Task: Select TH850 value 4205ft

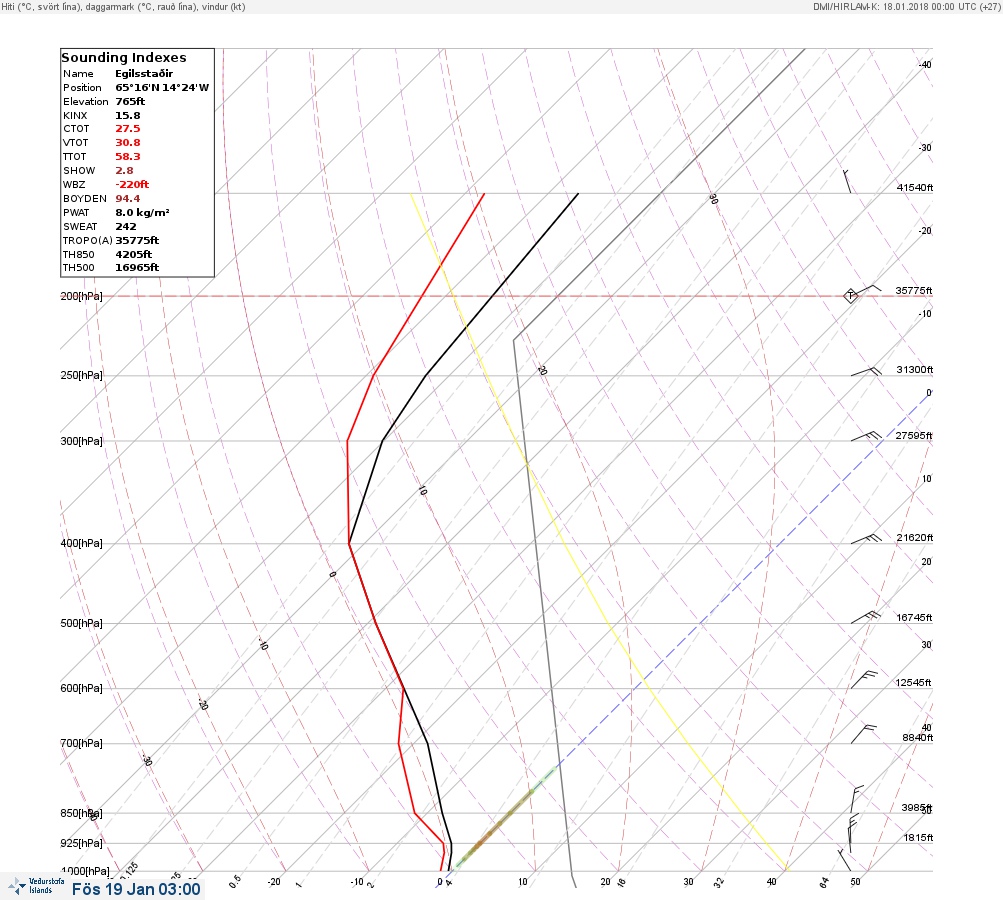Action: (133, 255)
